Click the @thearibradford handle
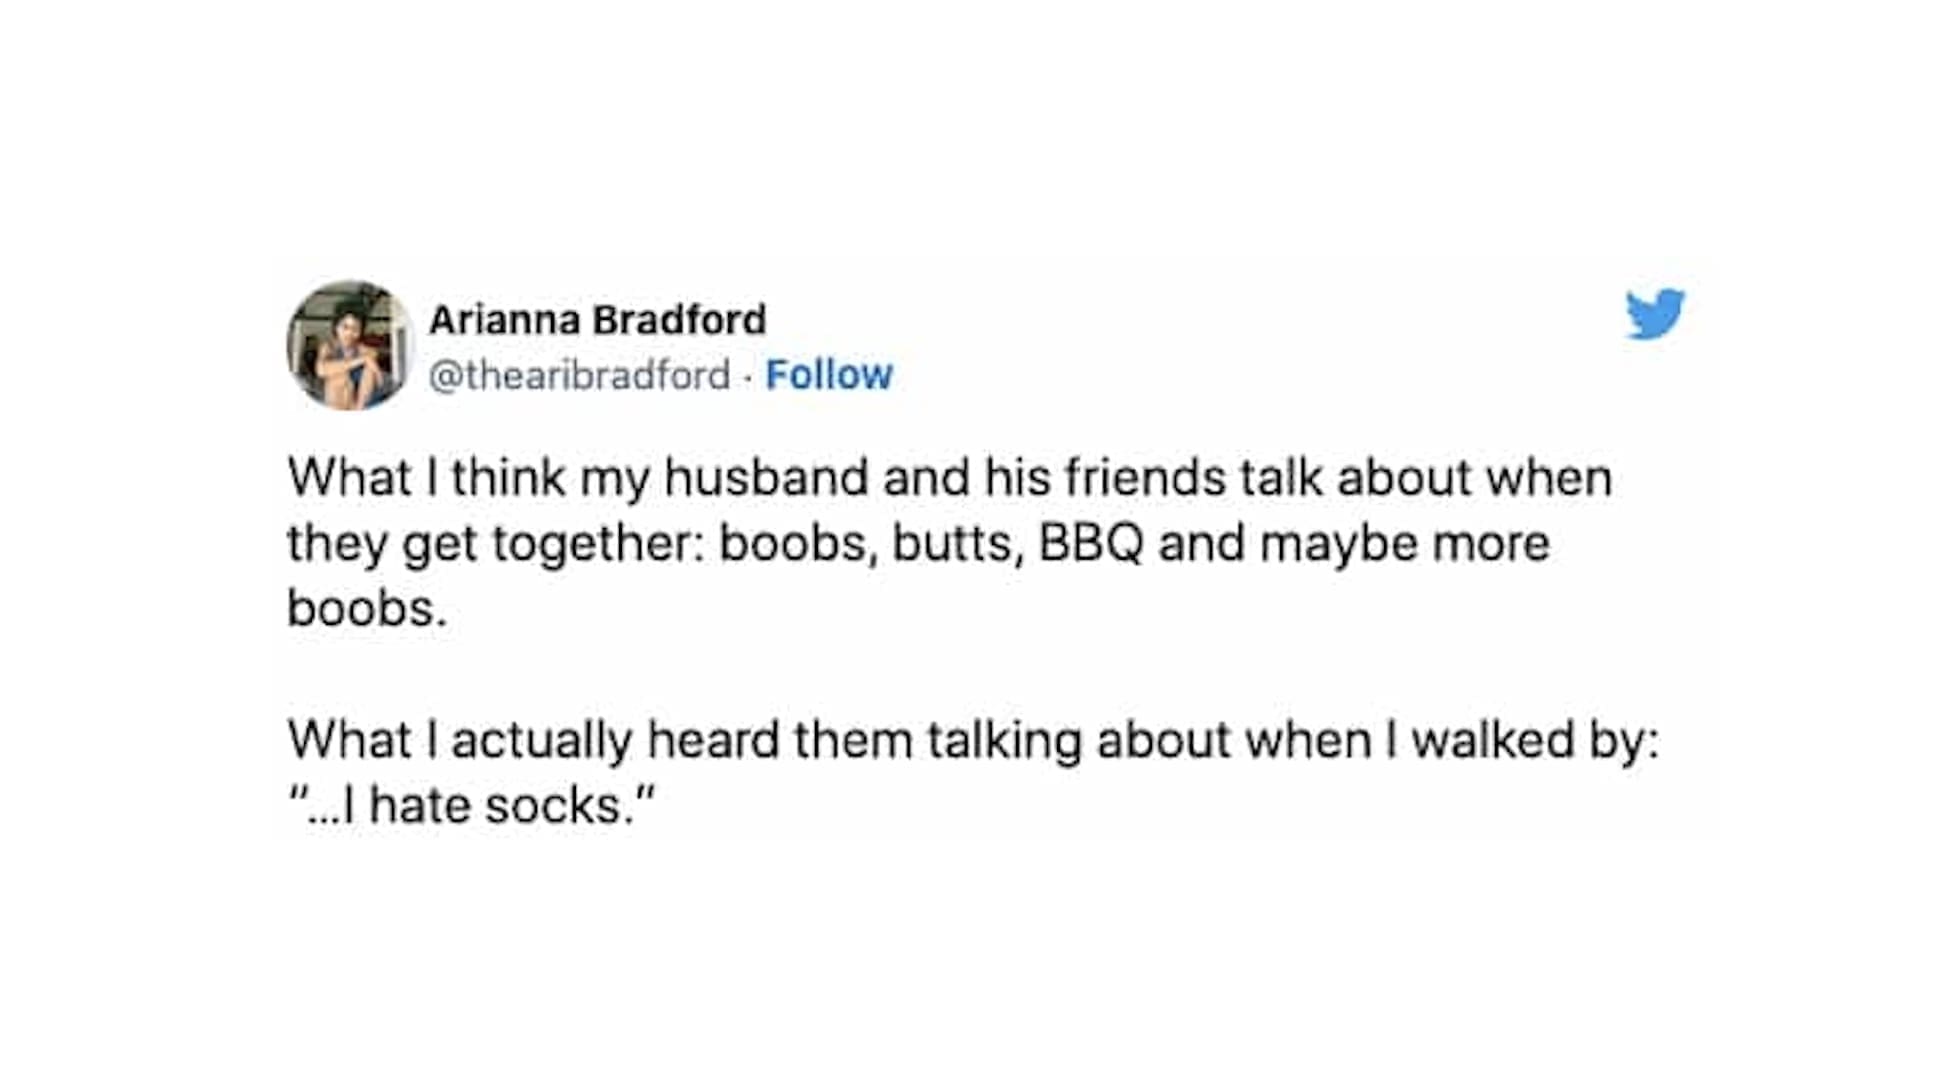The height and width of the screenshot is (1092, 1960). [x=579, y=375]
